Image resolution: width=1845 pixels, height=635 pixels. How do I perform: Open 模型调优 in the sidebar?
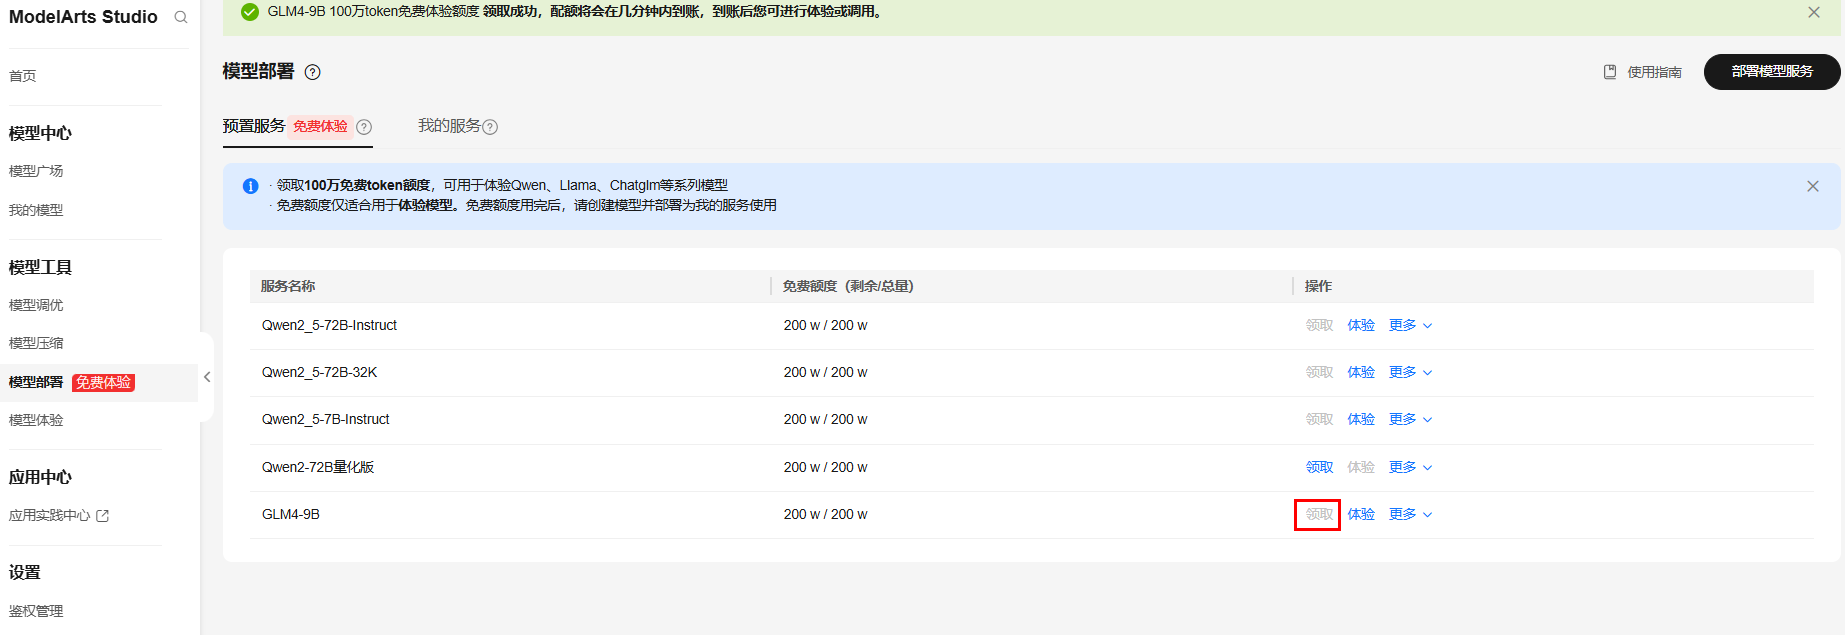[x=36, y=305]
